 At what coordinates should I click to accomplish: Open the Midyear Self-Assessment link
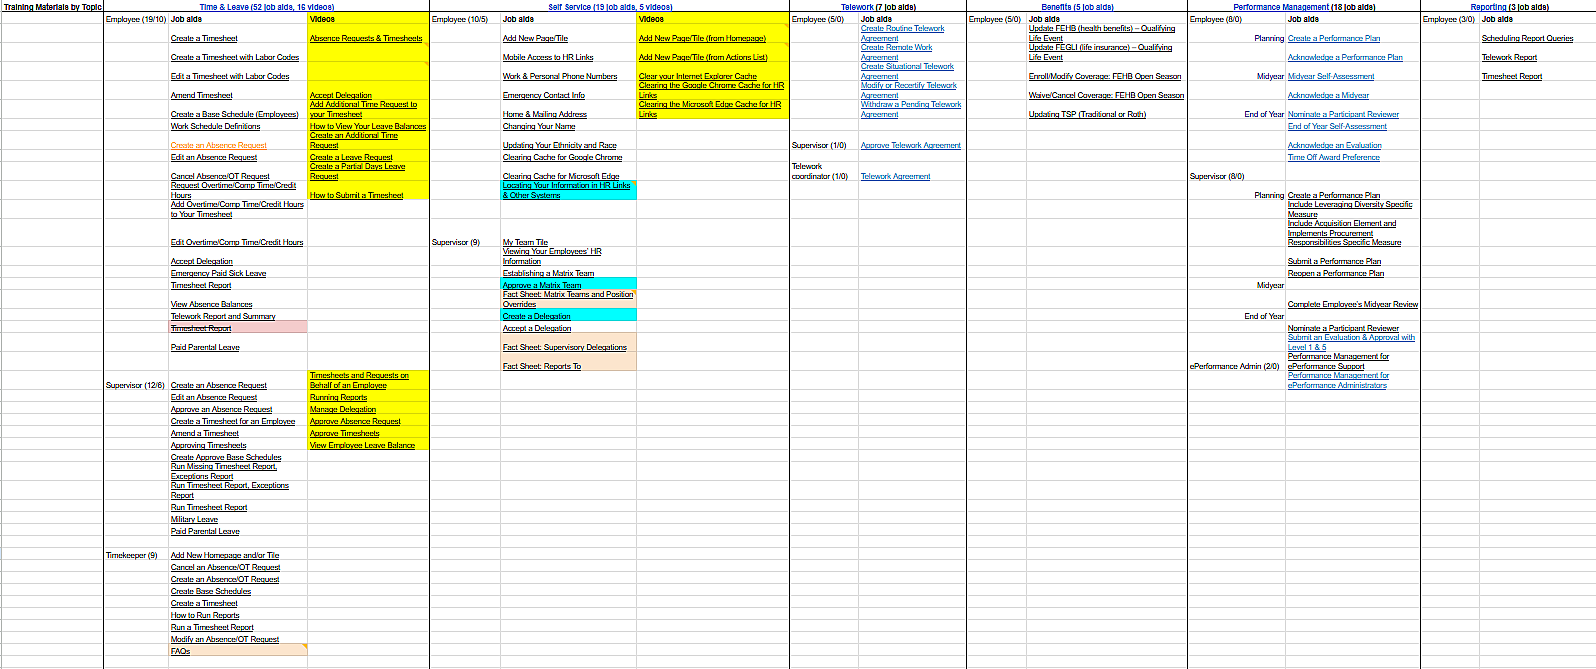pos(1331,77)
